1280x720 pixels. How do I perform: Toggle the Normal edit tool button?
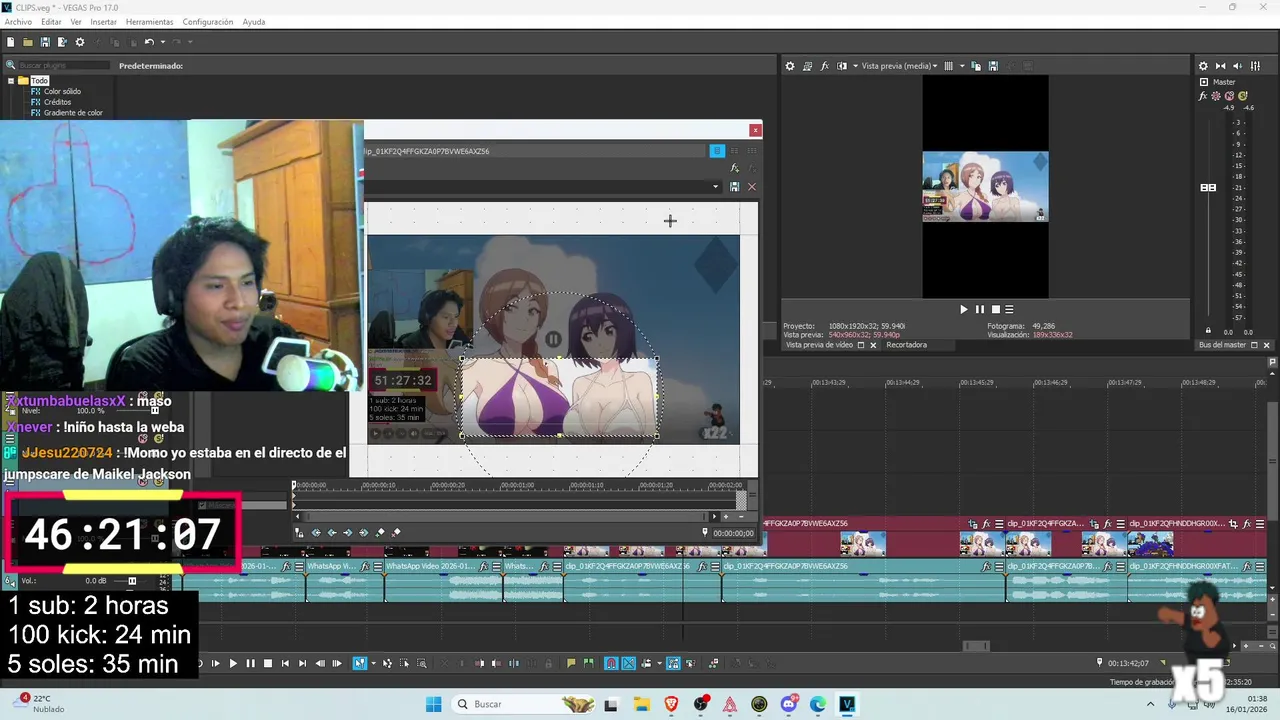[x=359, y=663]
